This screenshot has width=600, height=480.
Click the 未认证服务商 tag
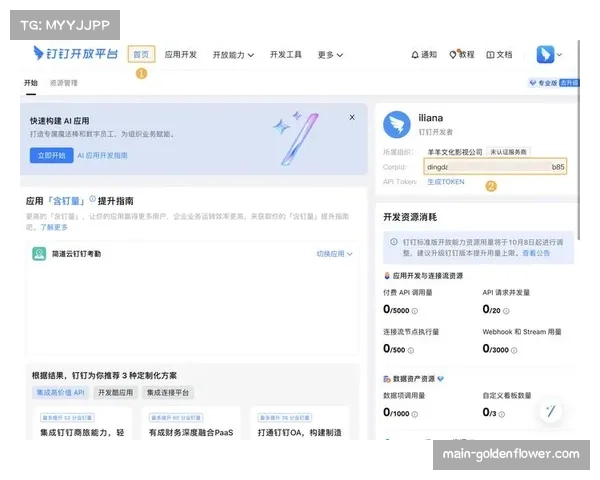coord(509,152)
